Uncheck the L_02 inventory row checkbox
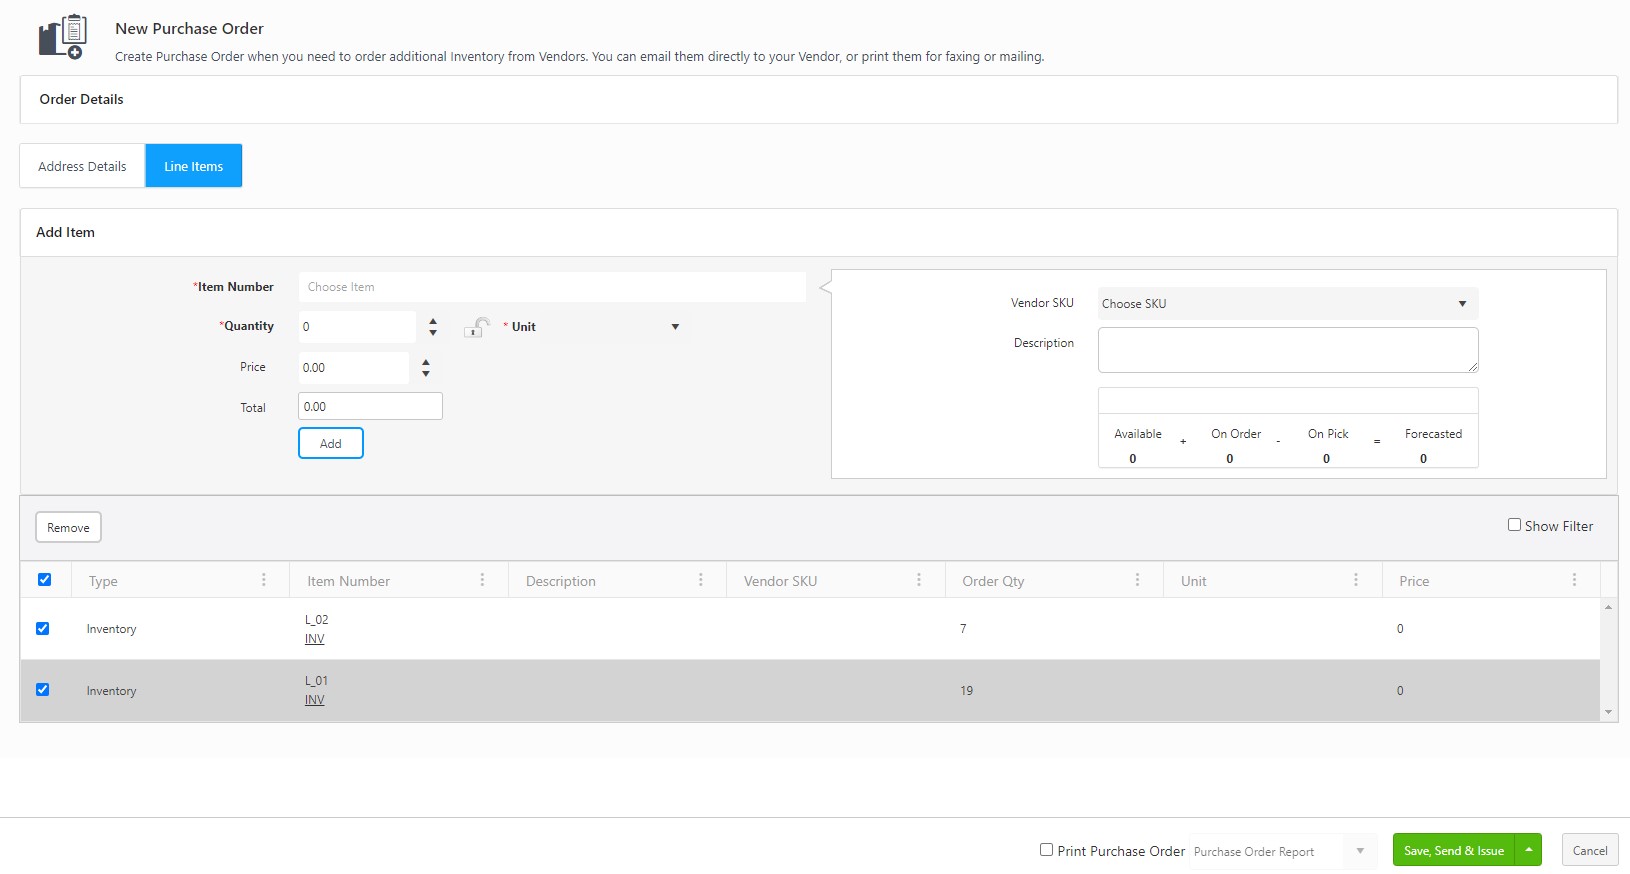Viewport: 1630px width, 874px height. tap(43, 628)
